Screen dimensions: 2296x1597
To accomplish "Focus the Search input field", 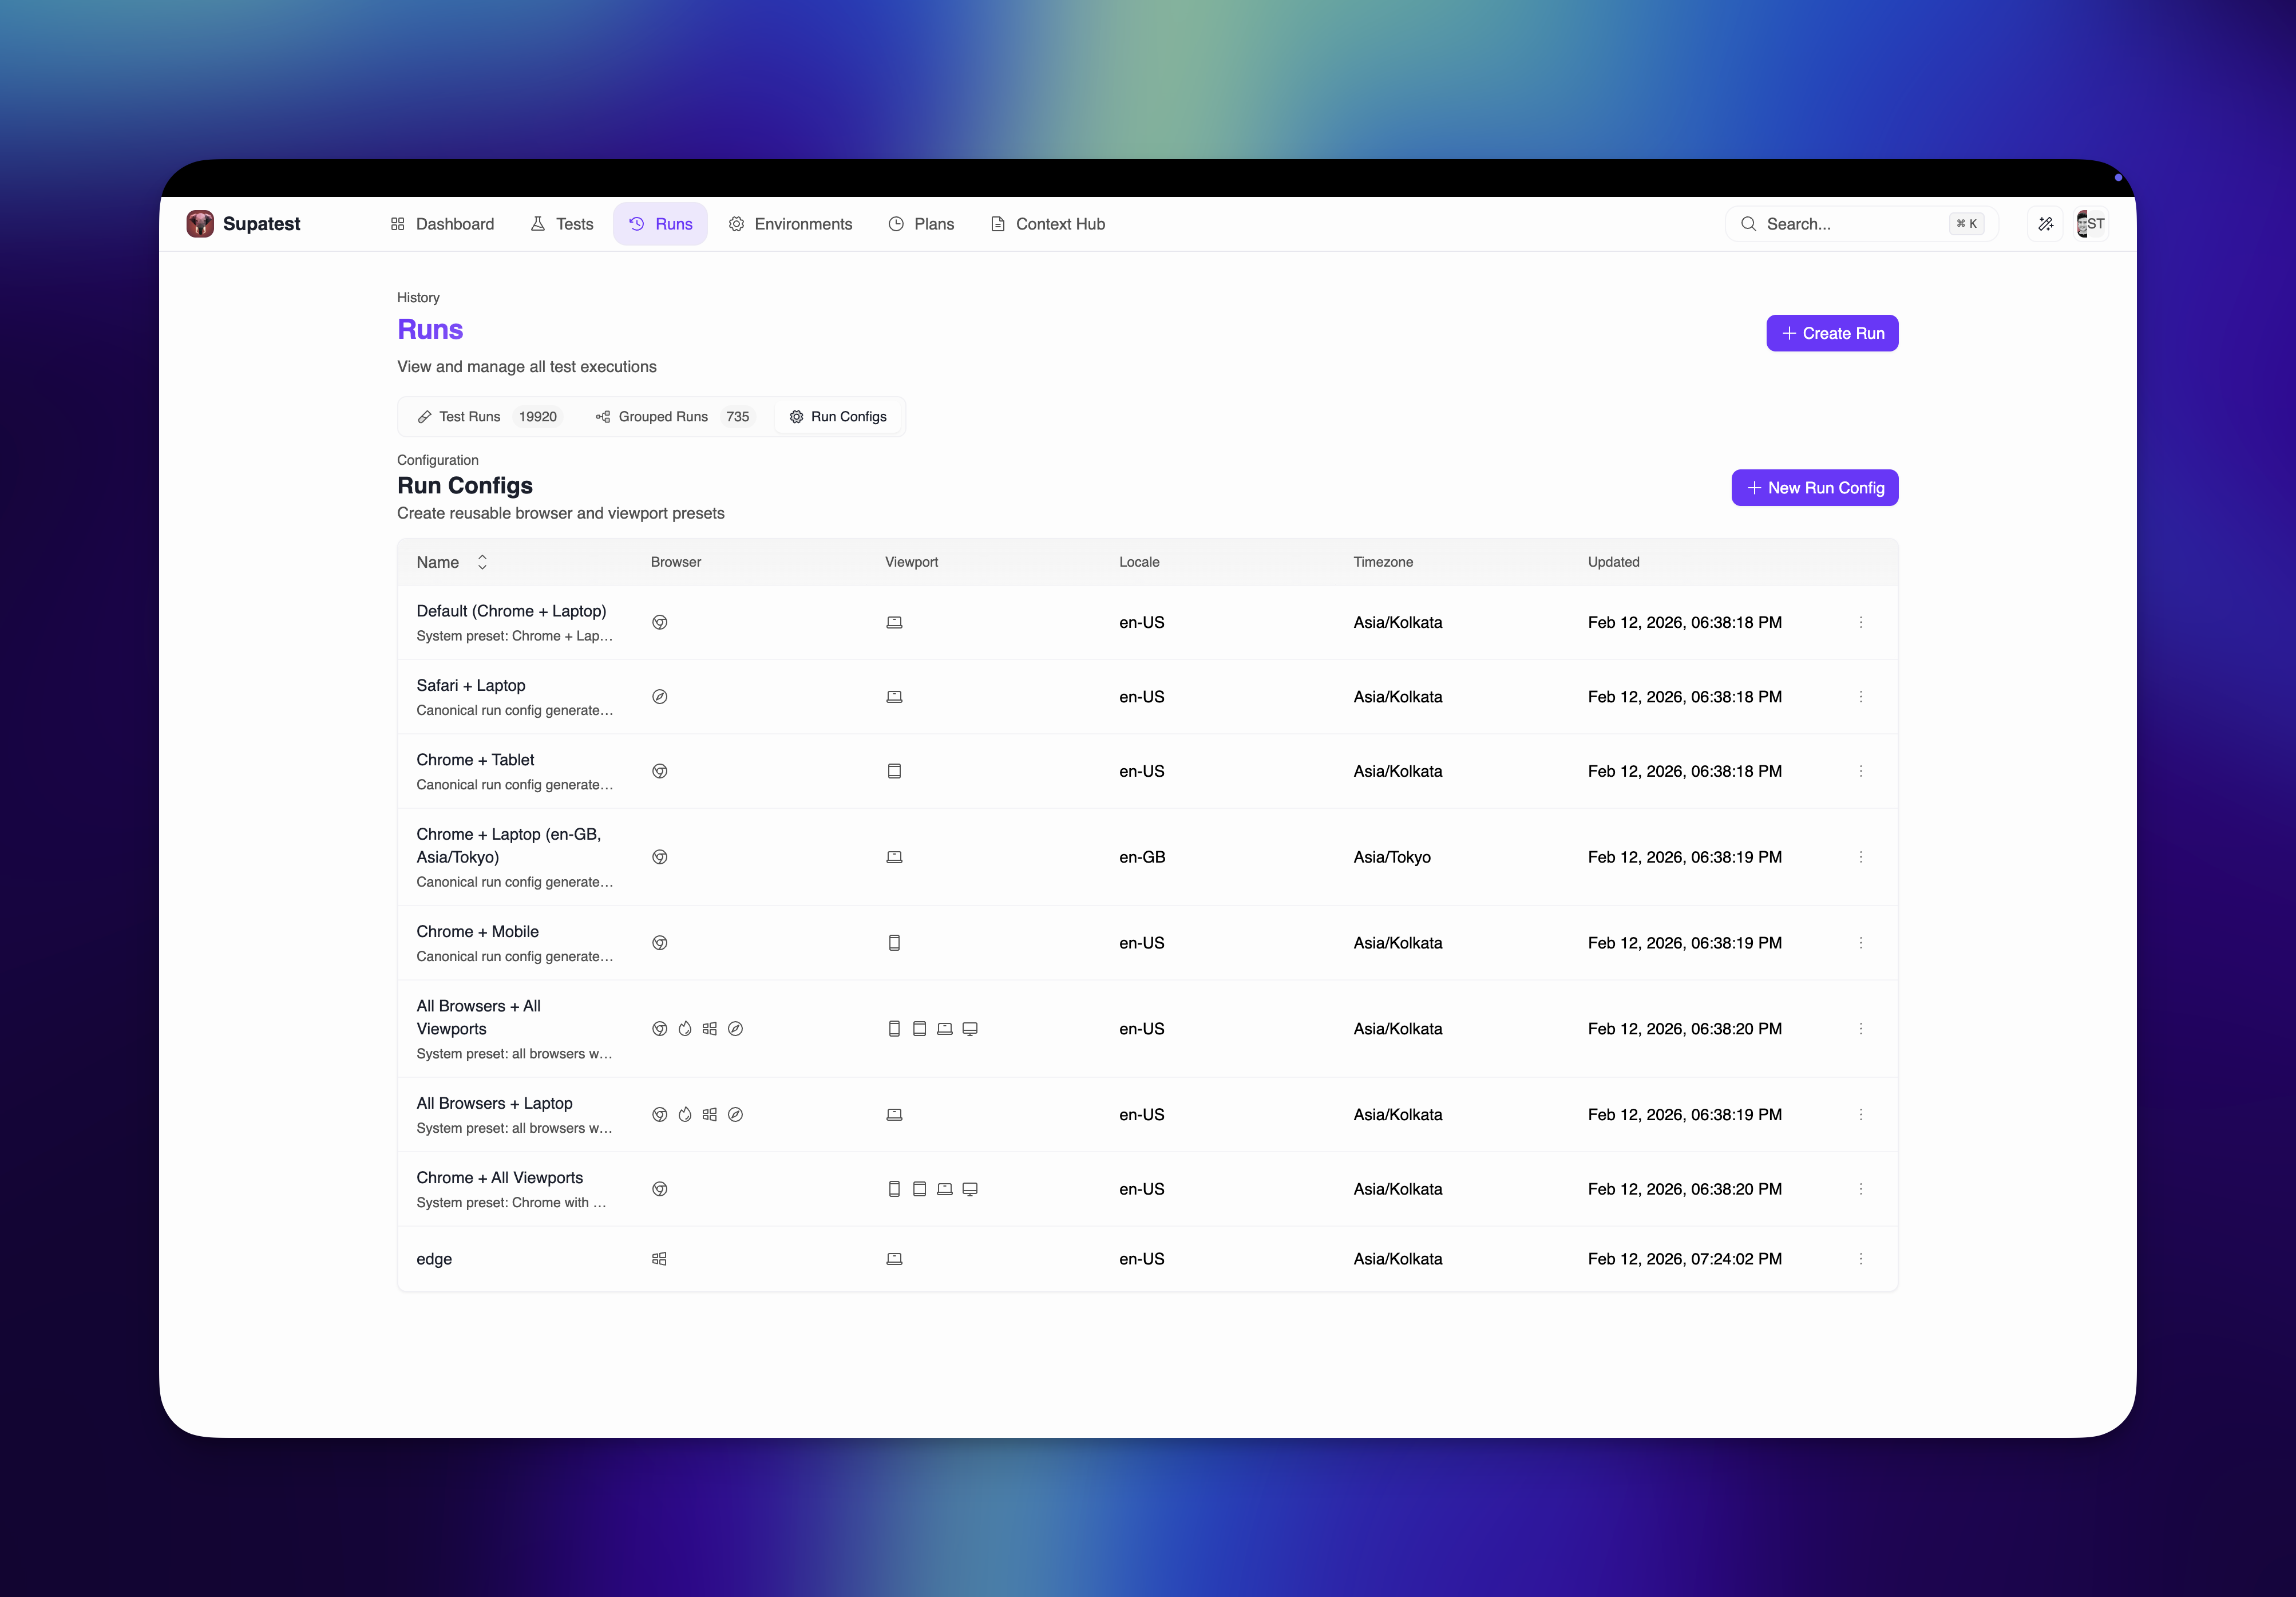I will click(1850, 224).
